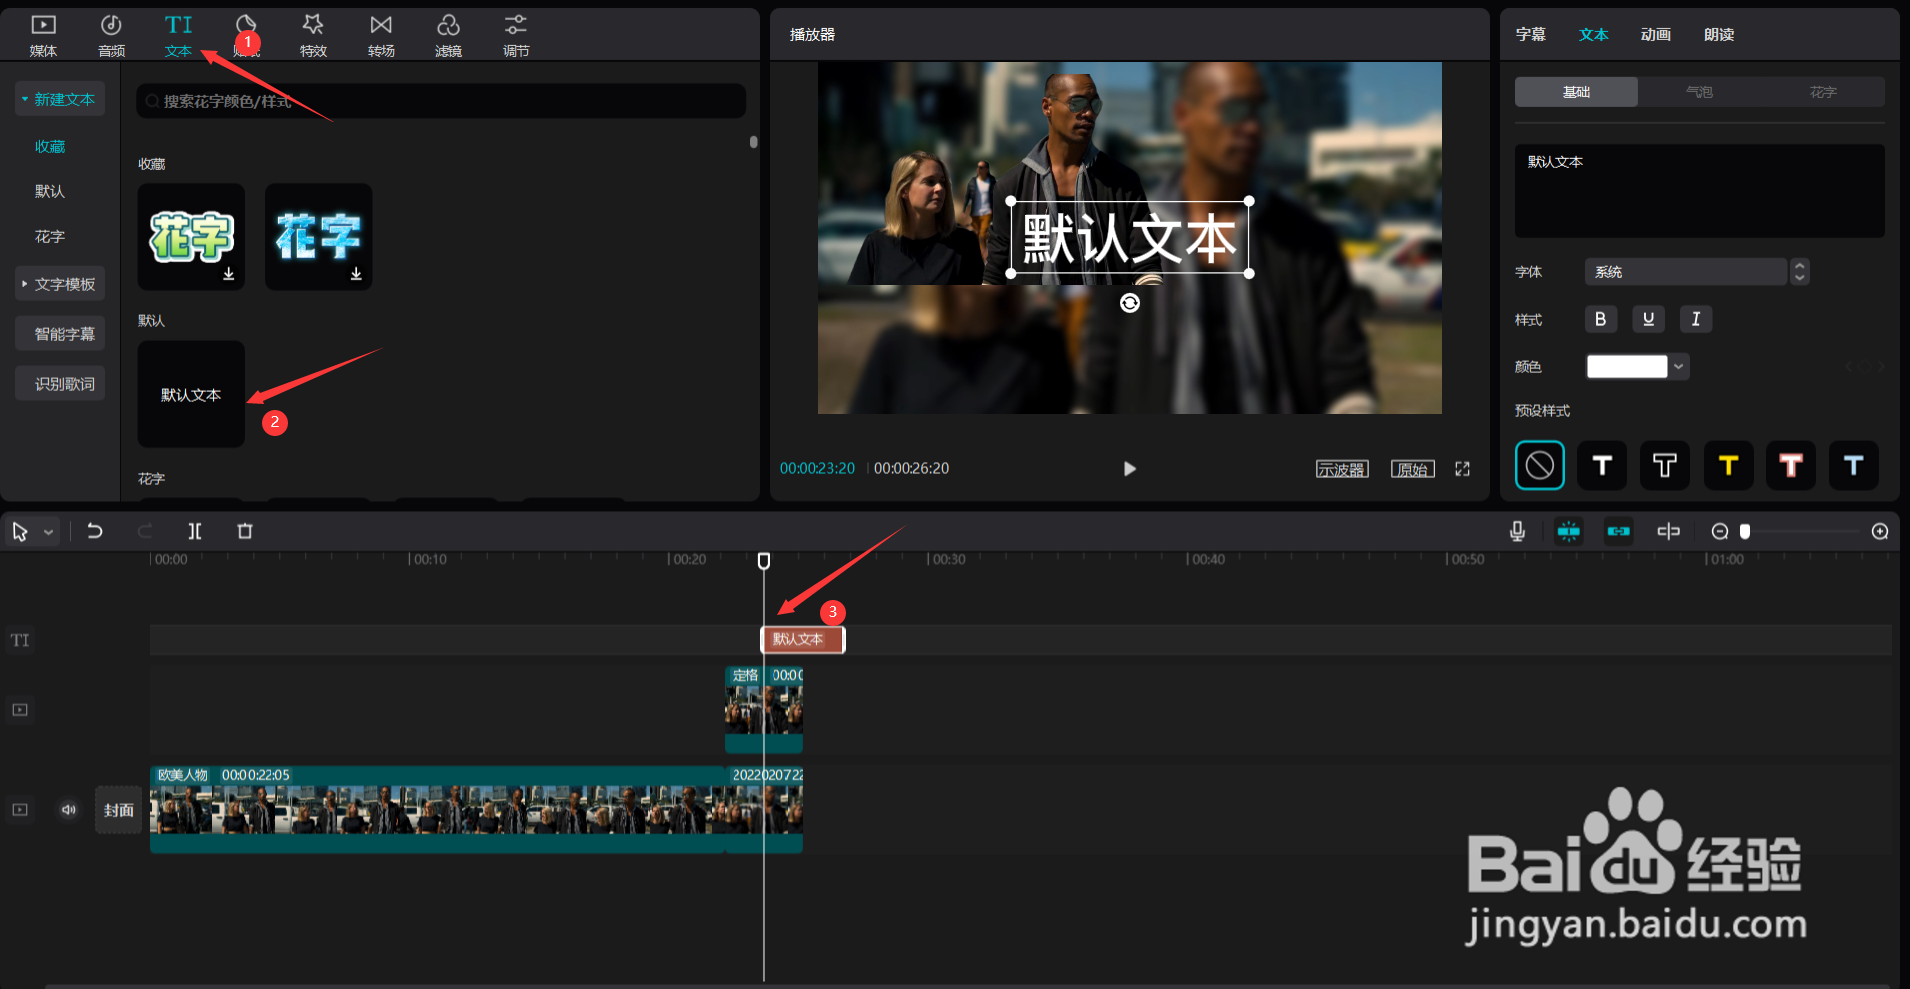1910x989 pixels.
Task: Start microphone voice recording
Action: pos(1517,531)
